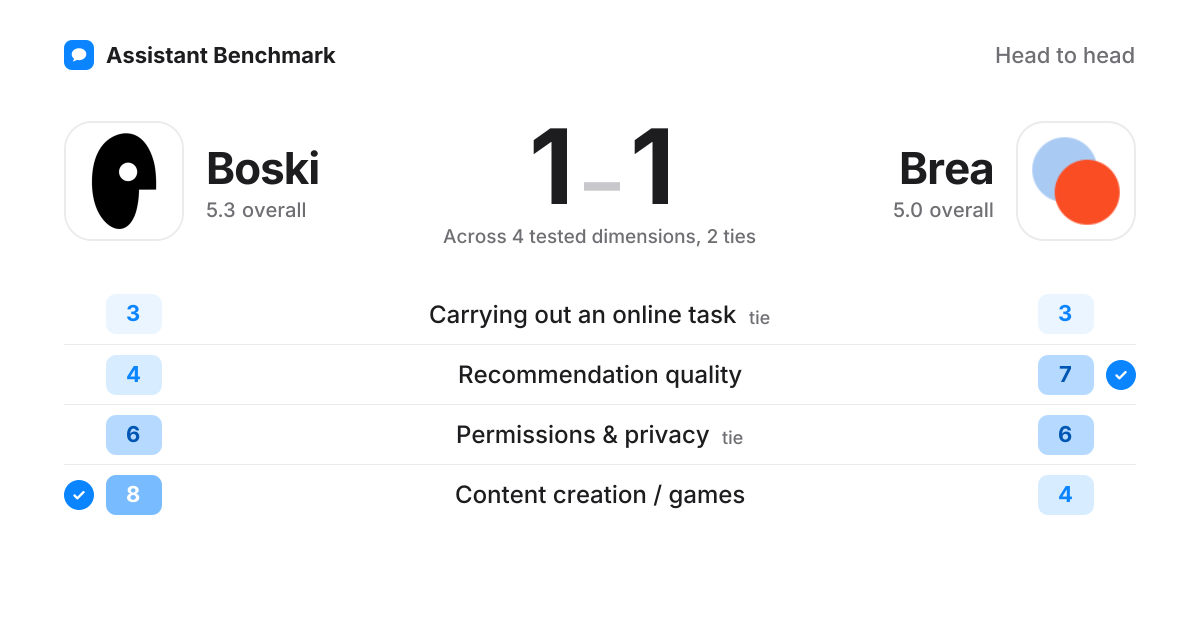Select the Carrying out an online task row
Image resolution: width=1200 pixels, height=630 pixels.
click(x=600, y=315)
